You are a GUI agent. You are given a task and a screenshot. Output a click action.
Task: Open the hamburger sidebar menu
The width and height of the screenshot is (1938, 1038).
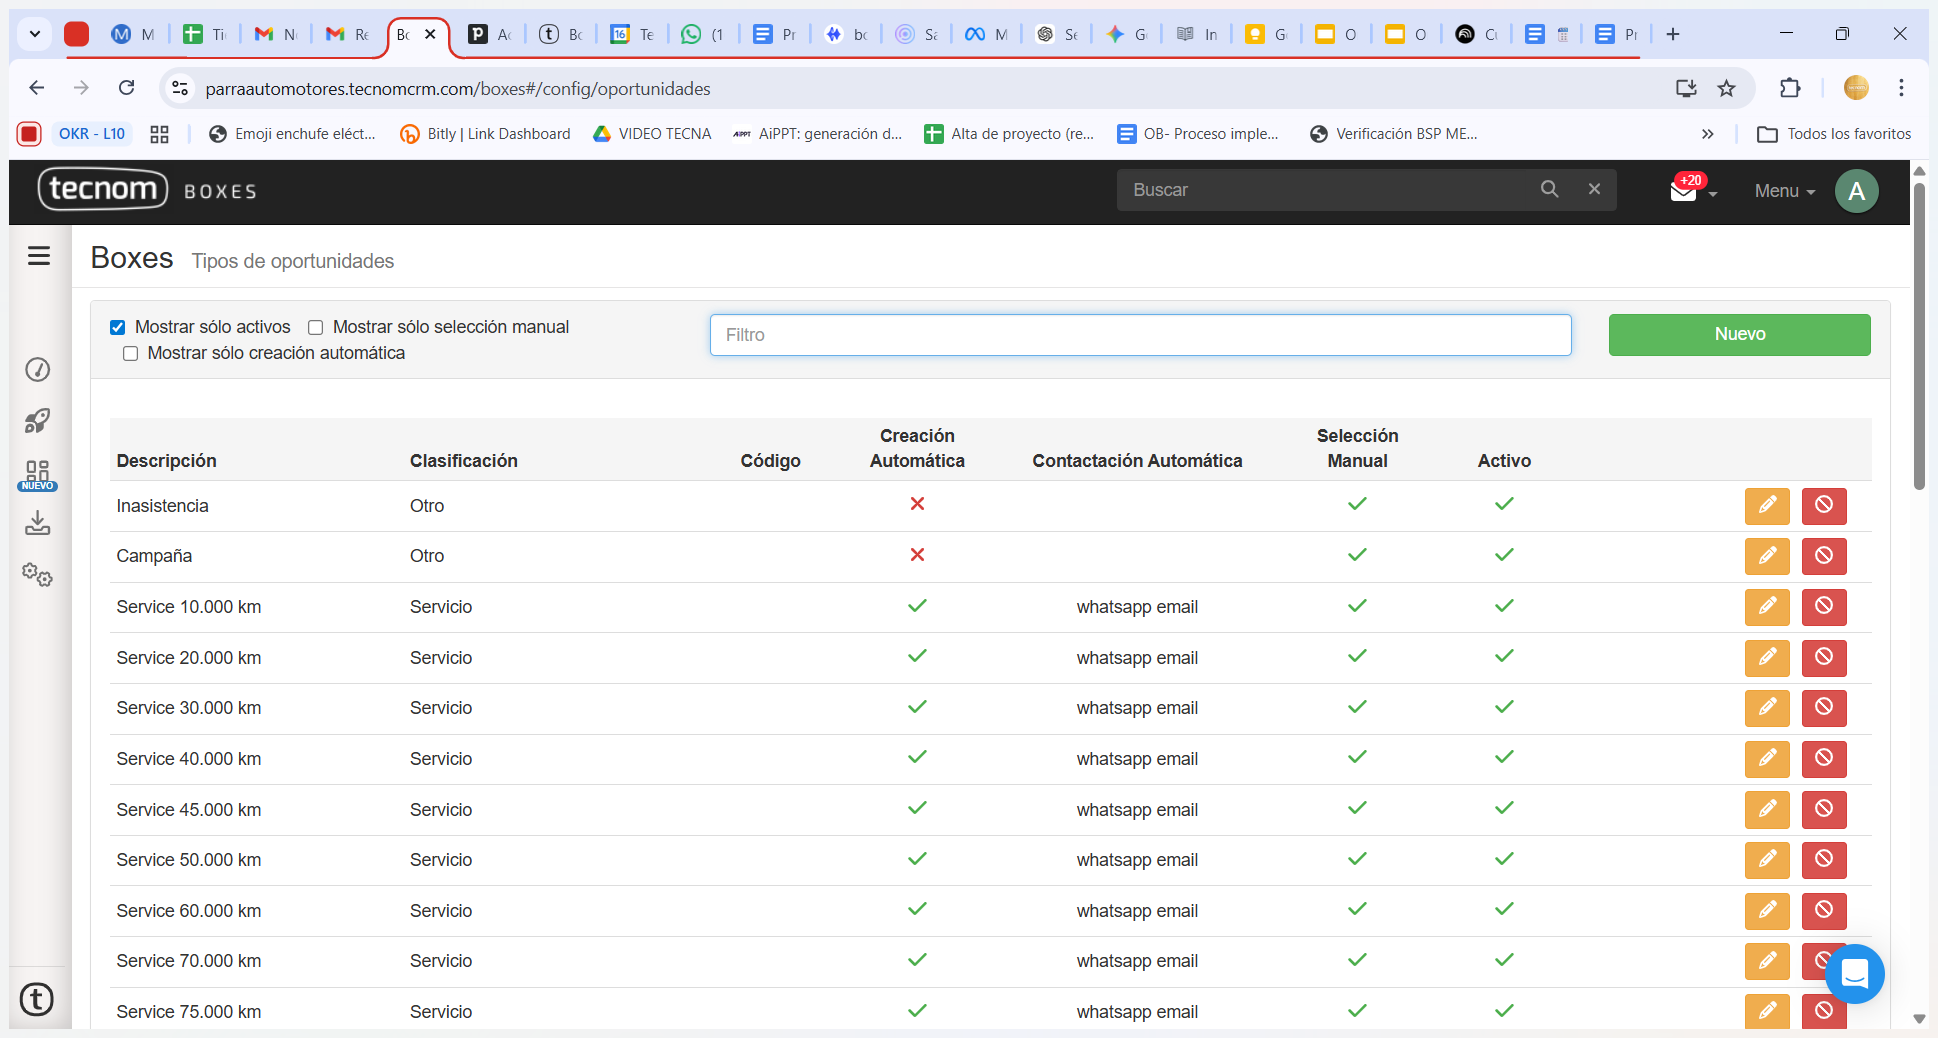39,256
